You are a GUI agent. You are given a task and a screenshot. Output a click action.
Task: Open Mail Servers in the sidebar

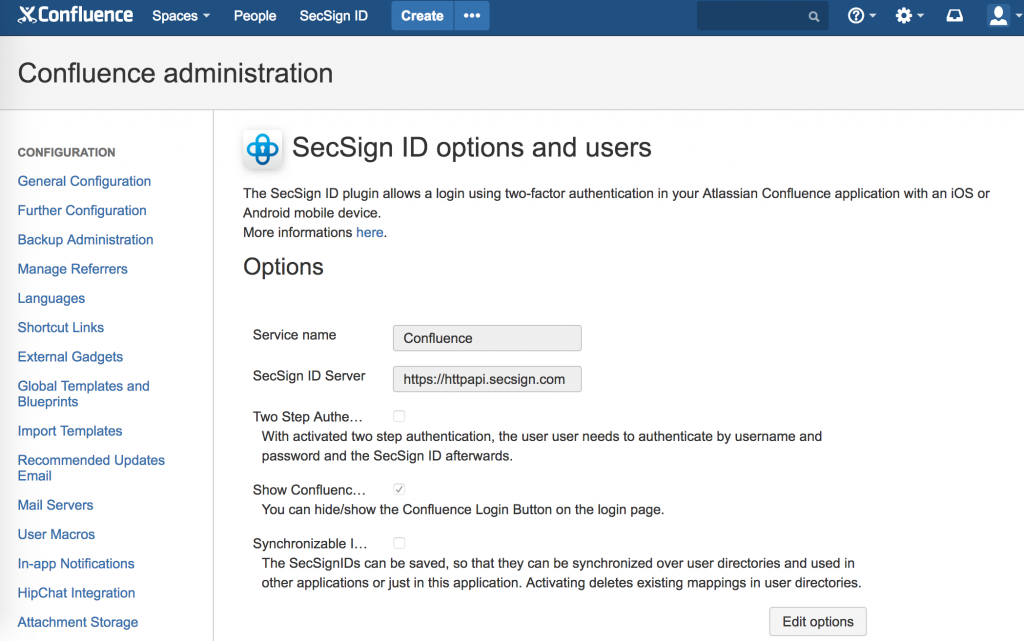coord(55,505)
